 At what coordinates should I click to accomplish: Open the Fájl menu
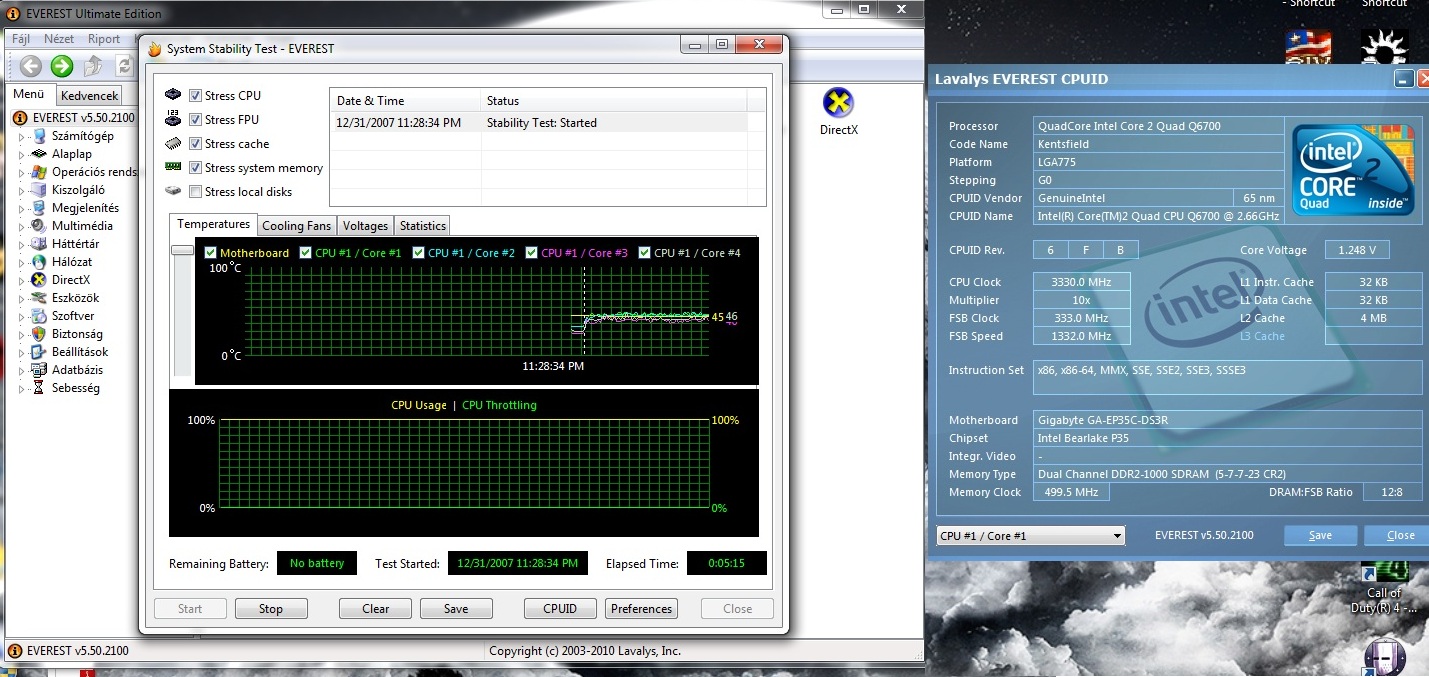[x=21, y=39]
